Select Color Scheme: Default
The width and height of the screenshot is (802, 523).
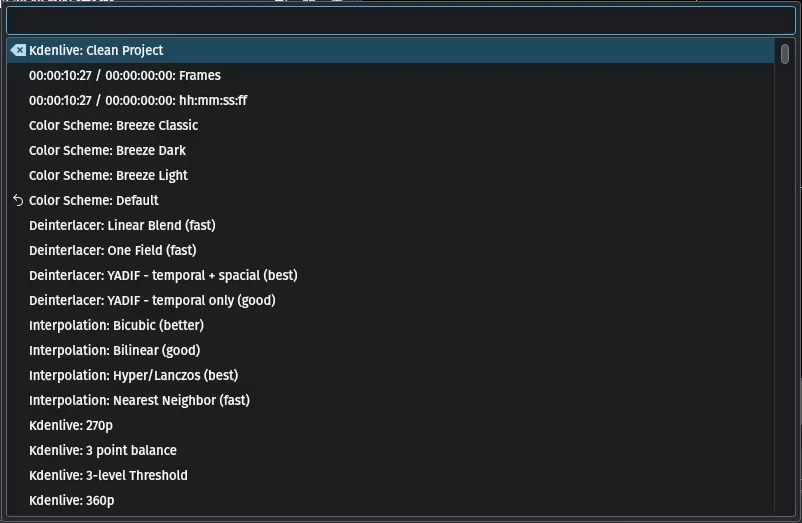click(x=390, y=200)
